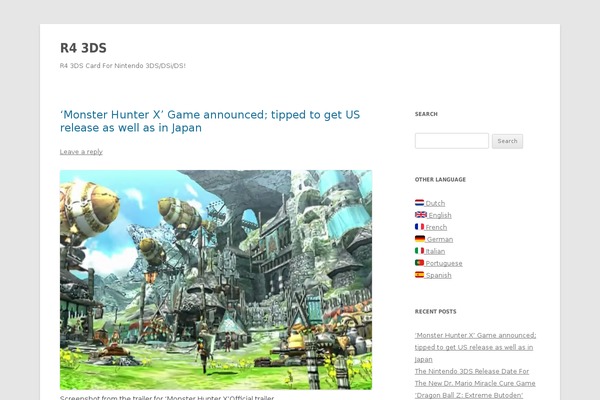This screenshot has height=400, width=600.
Task: Open recent post about Dr. Mario Miracle Cure
Action: tap(475, 377)
